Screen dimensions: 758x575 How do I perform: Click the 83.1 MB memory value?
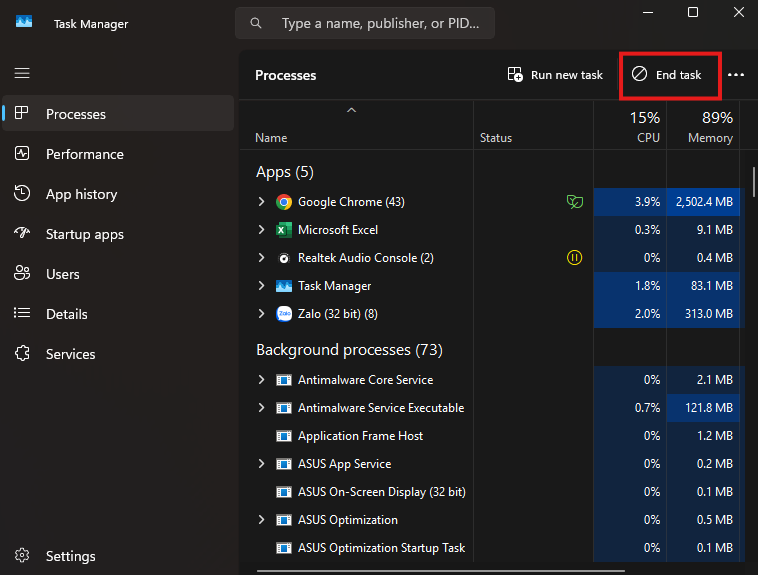pos(712,286)
